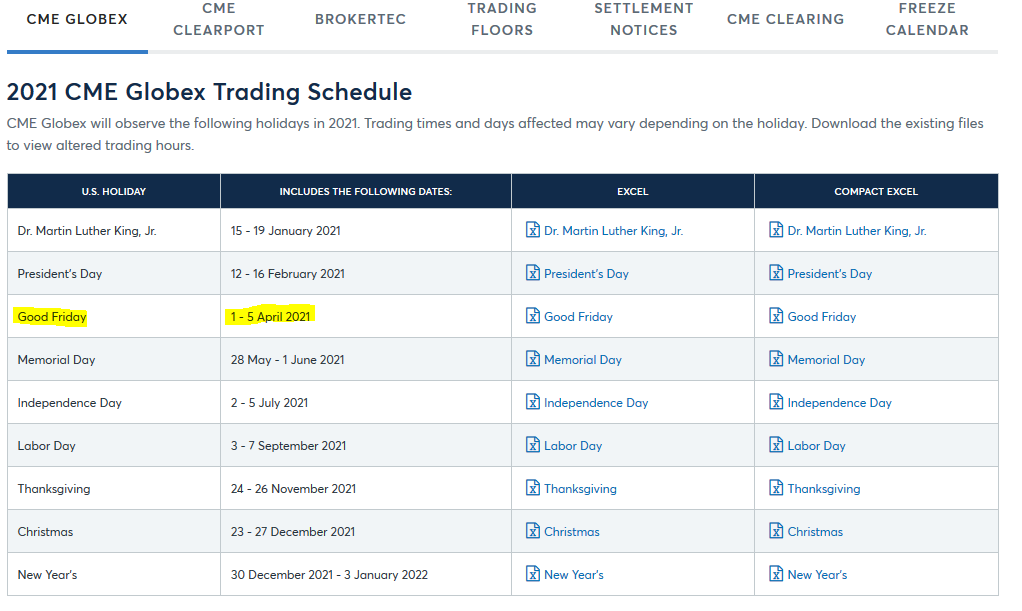1022x611 pixels.
Task: Select the CME Globex tab
Action: [77, 20]
